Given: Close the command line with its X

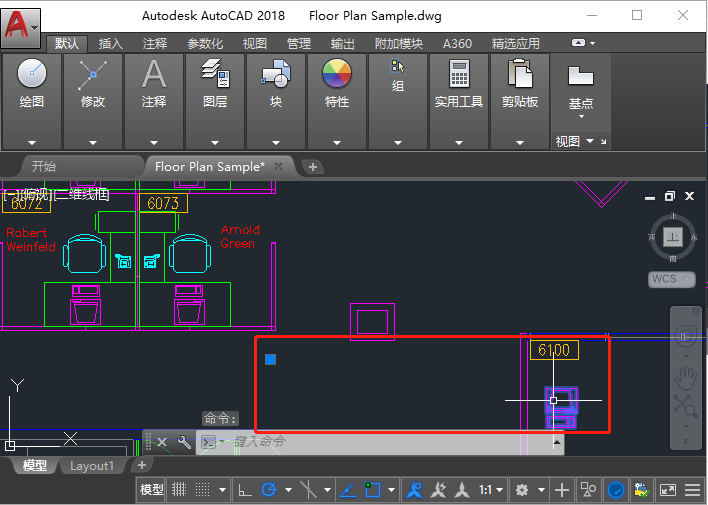Looking at the screenshot, I should pos(162,442).
